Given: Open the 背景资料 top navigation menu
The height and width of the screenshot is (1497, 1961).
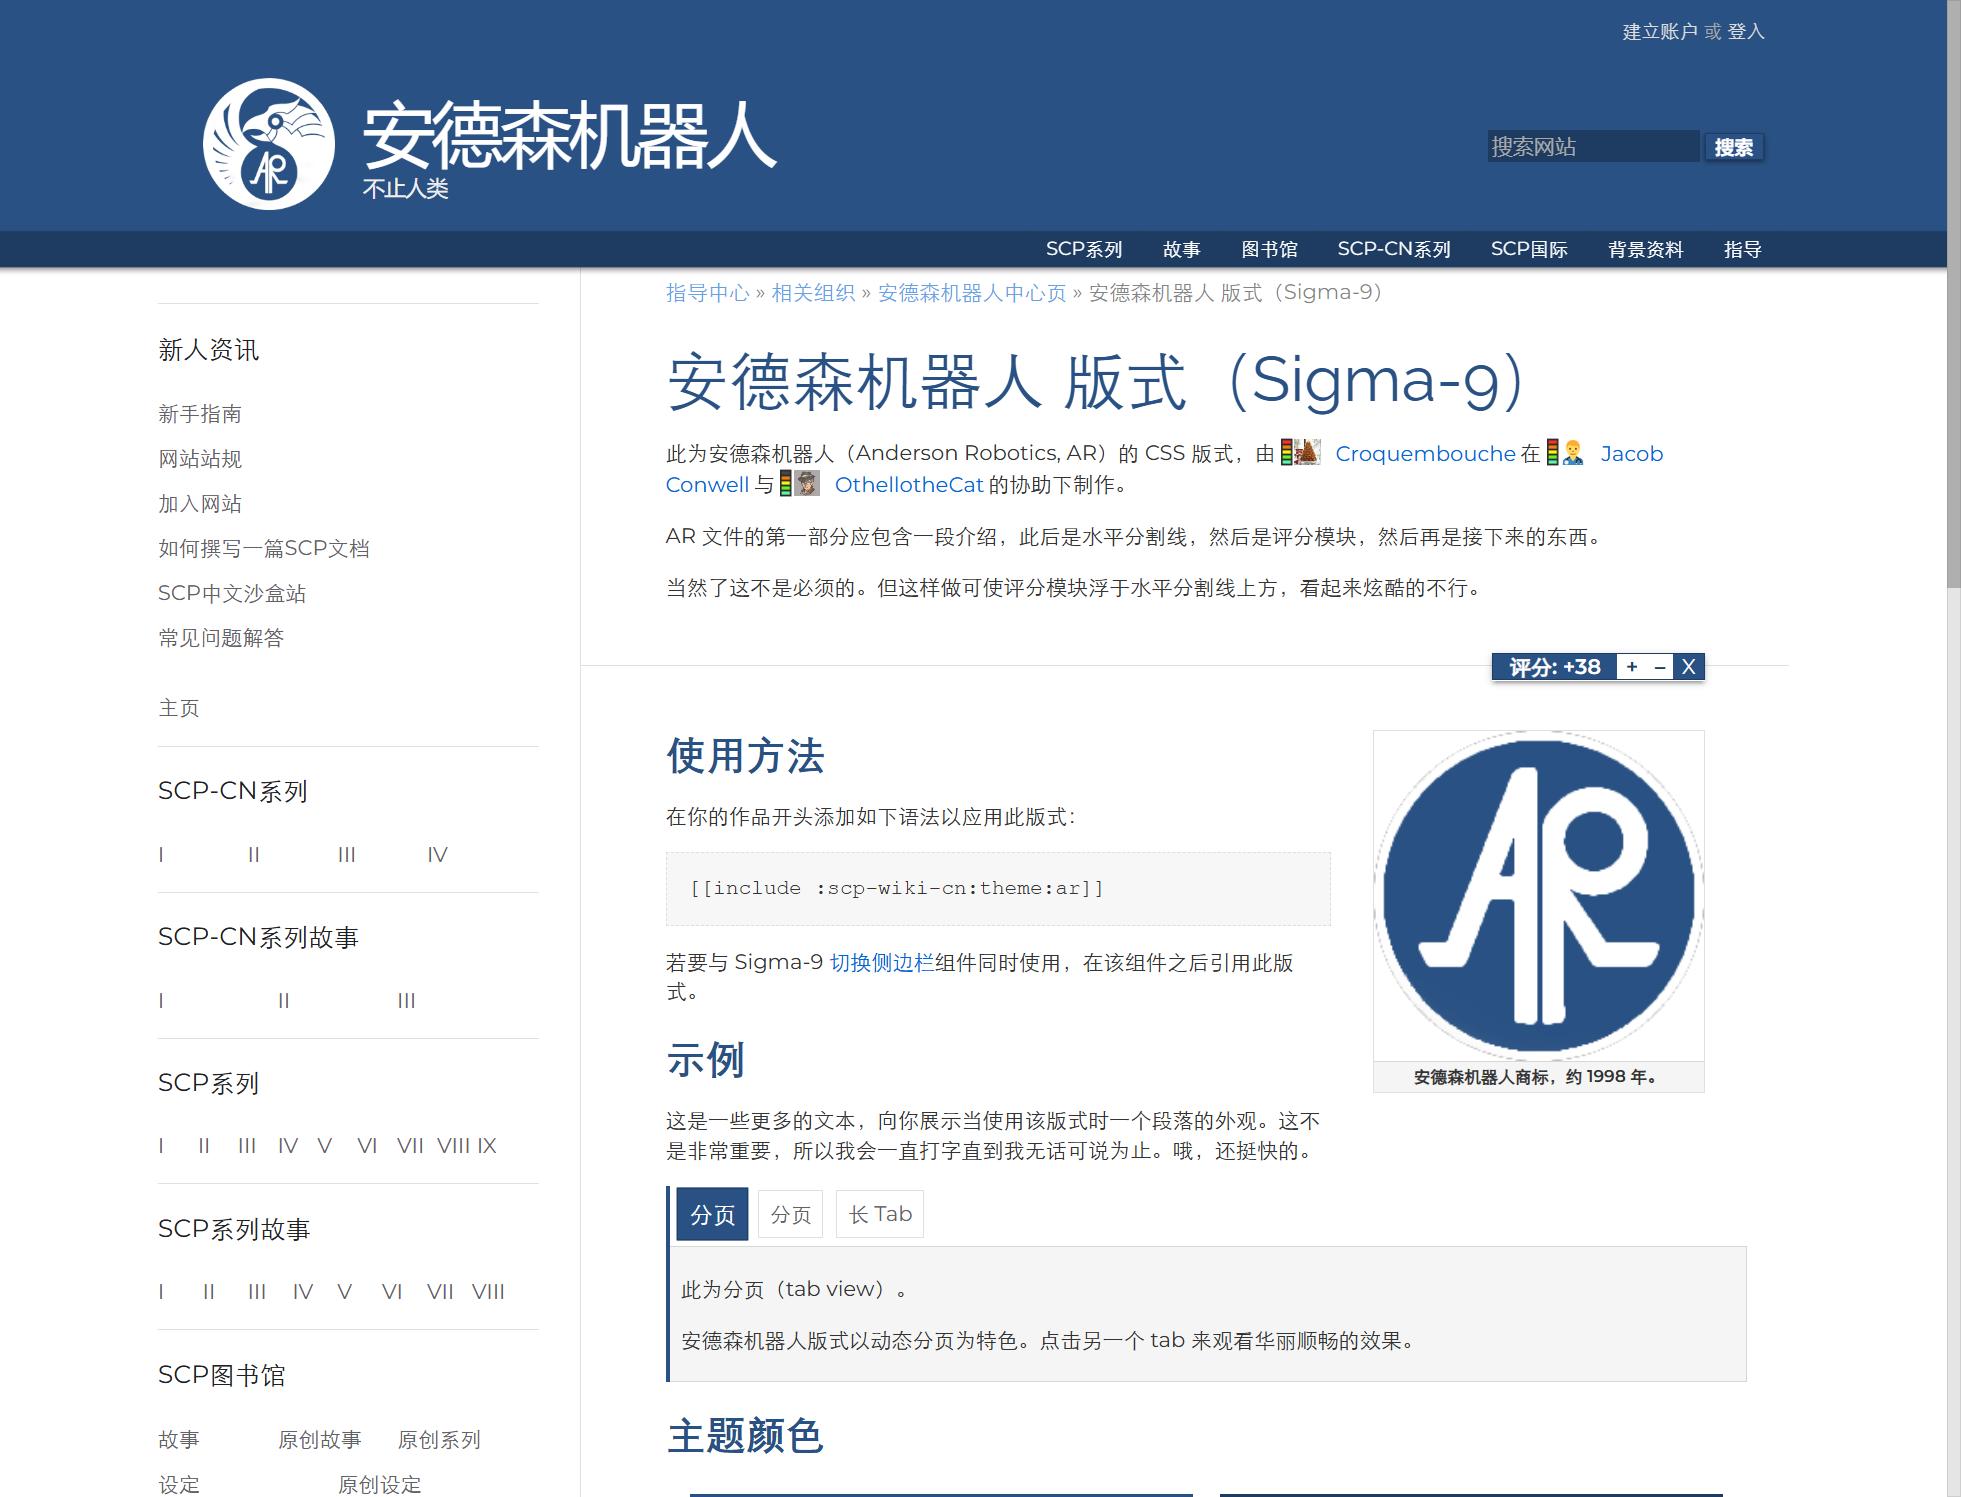Looking at the screenshot, I should [1645, 249].
